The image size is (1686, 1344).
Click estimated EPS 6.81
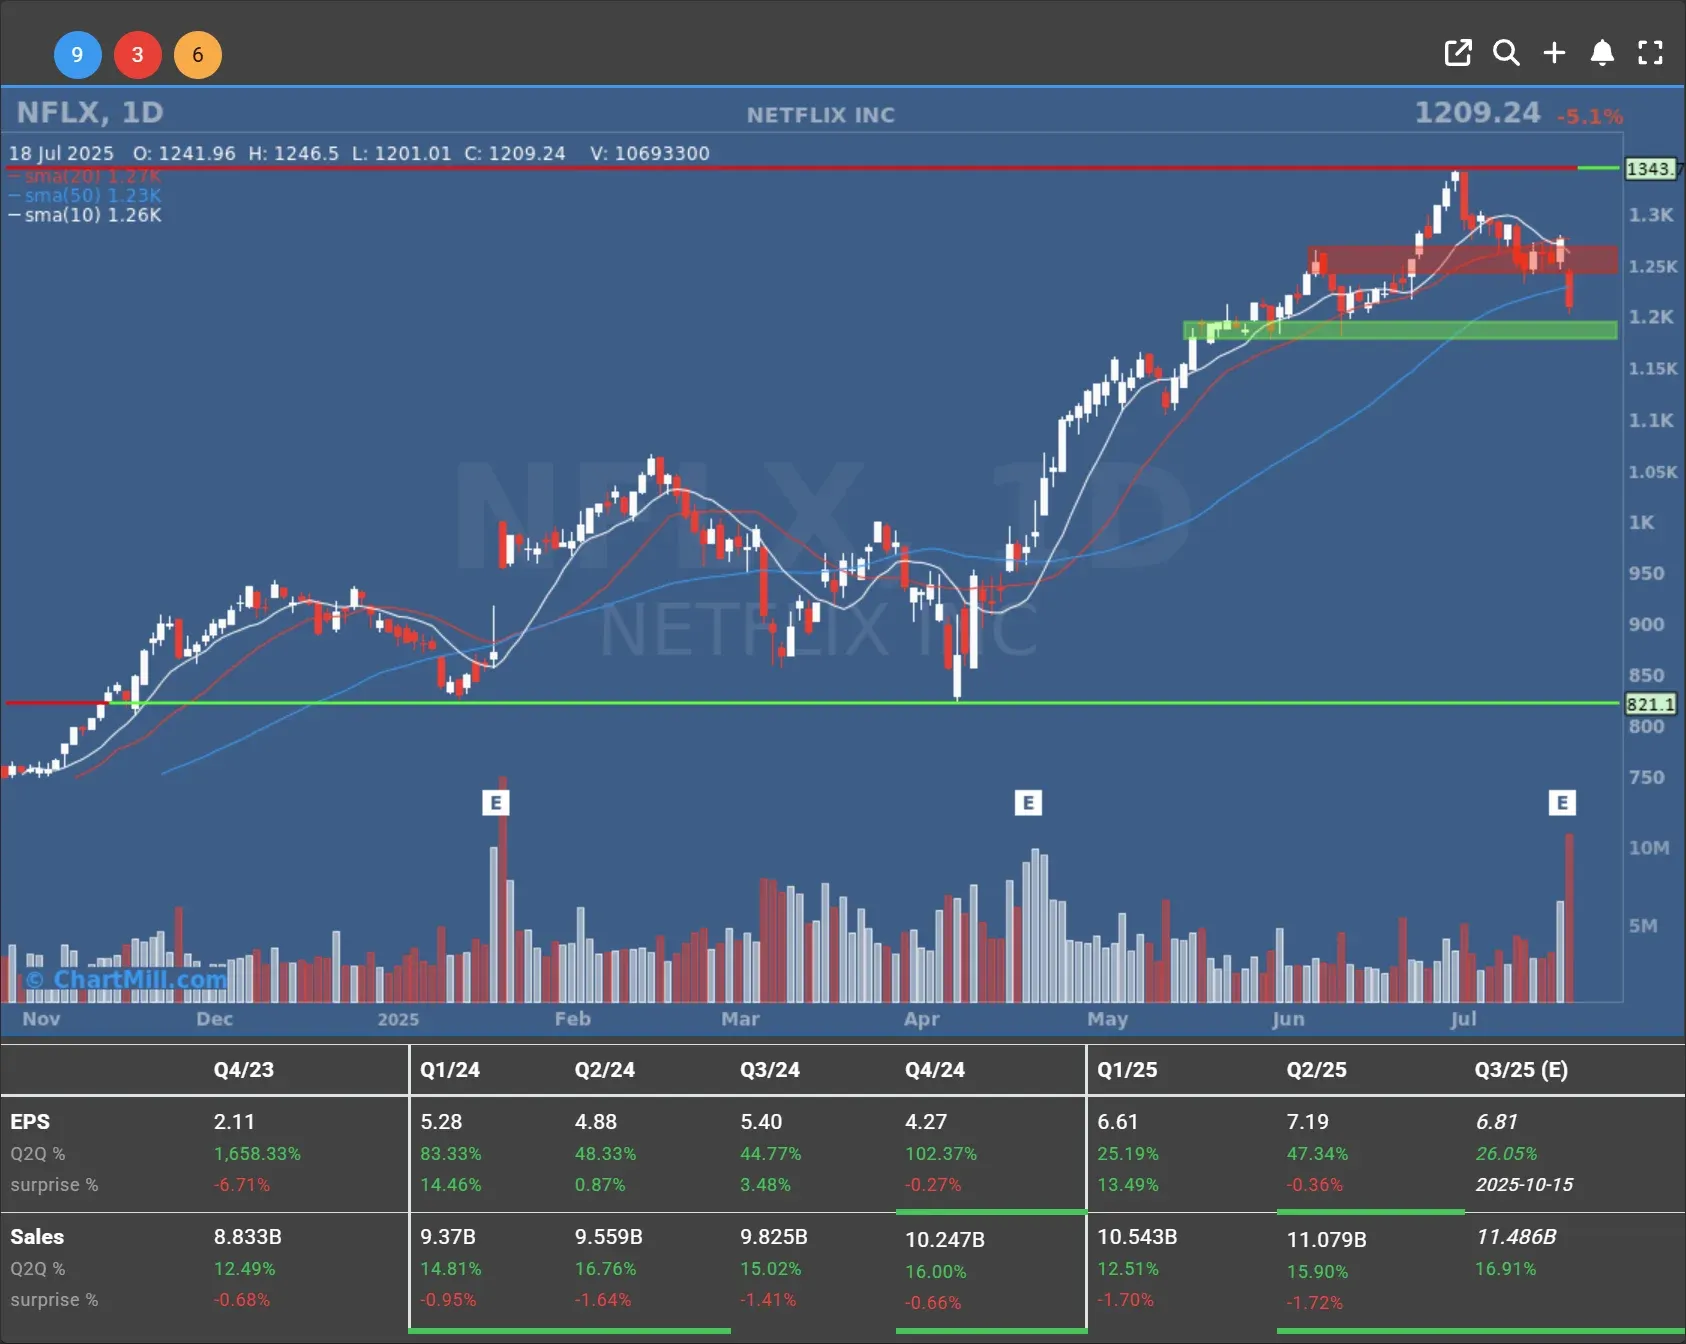[1497, 1122]
